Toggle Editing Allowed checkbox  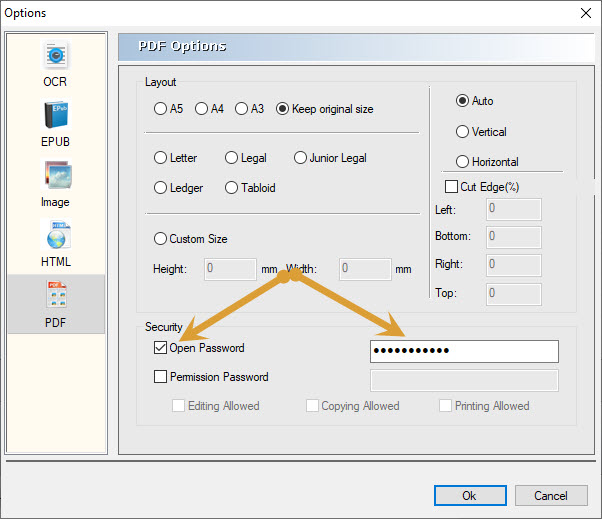pyautogui.click(x=178, y=406)
